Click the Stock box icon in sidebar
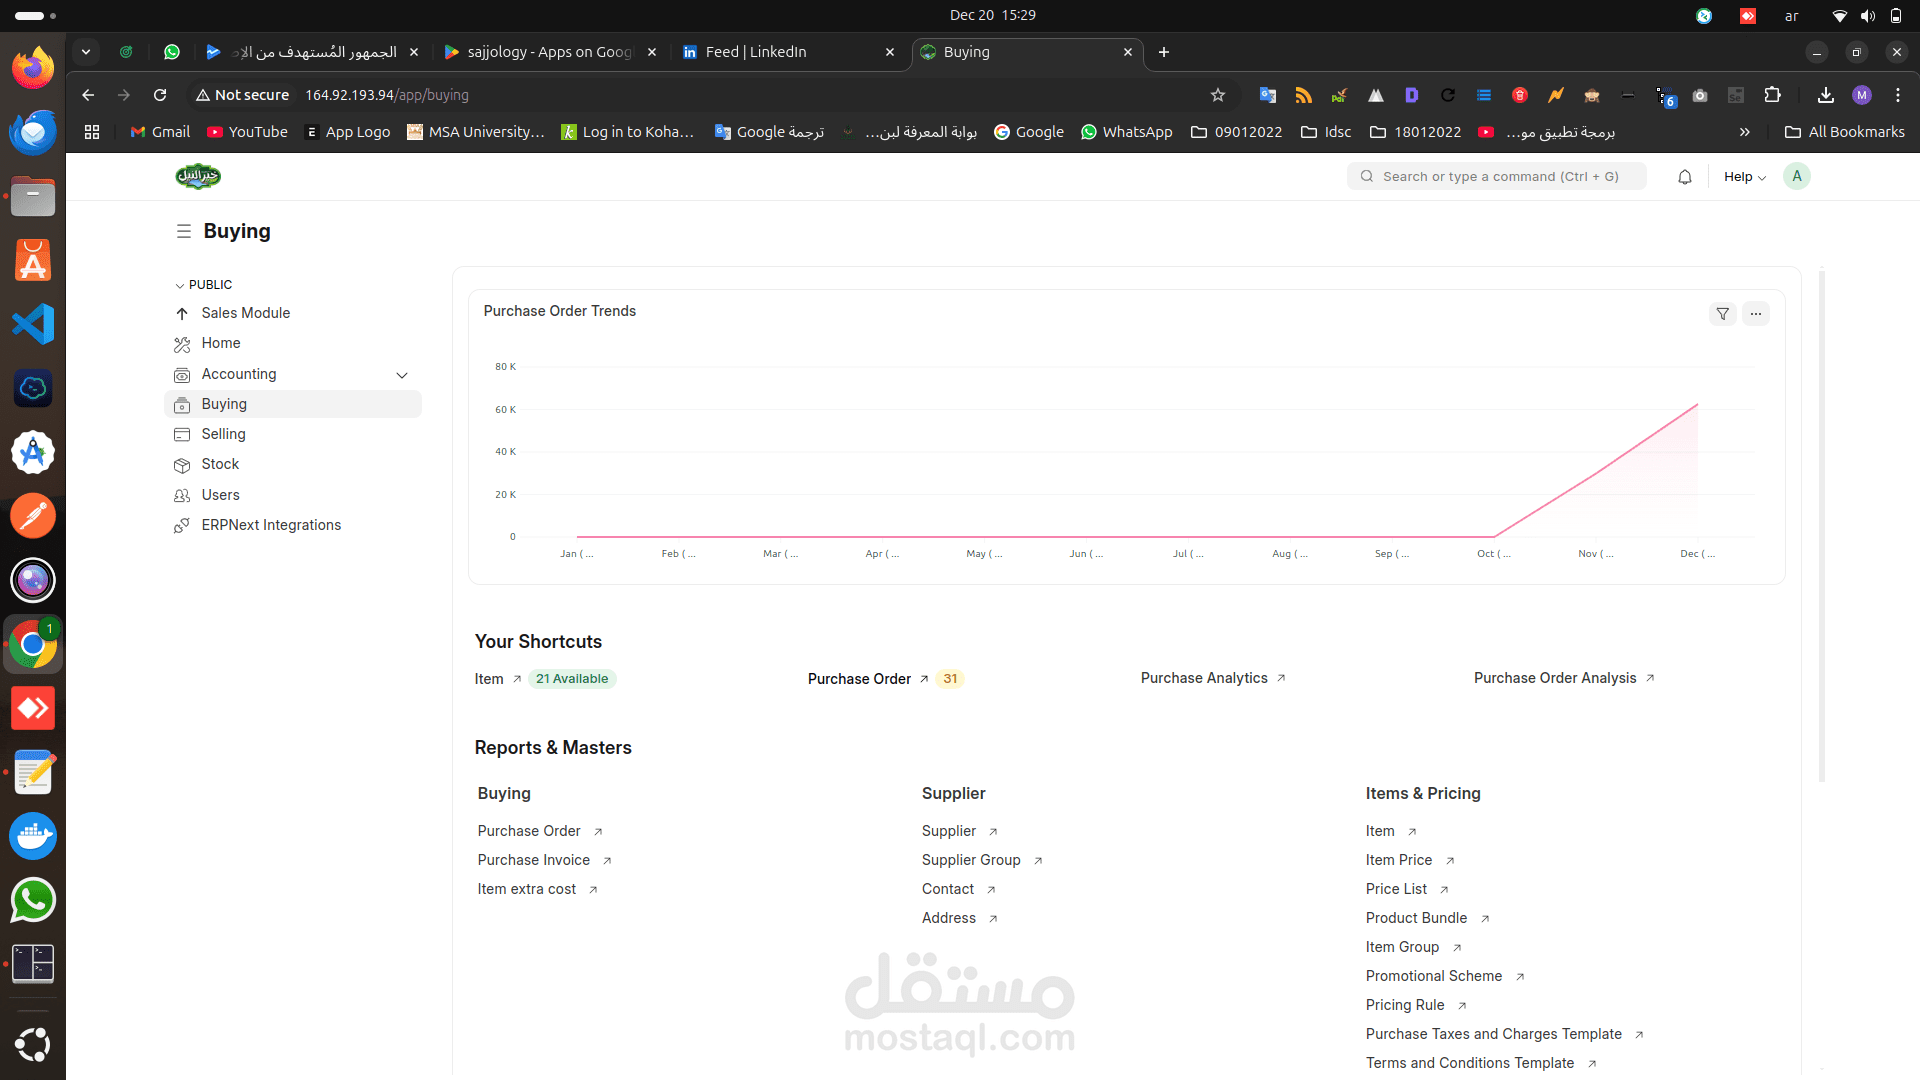Viewport: 1920px width, 1080px height. click(x=182, y=465)
